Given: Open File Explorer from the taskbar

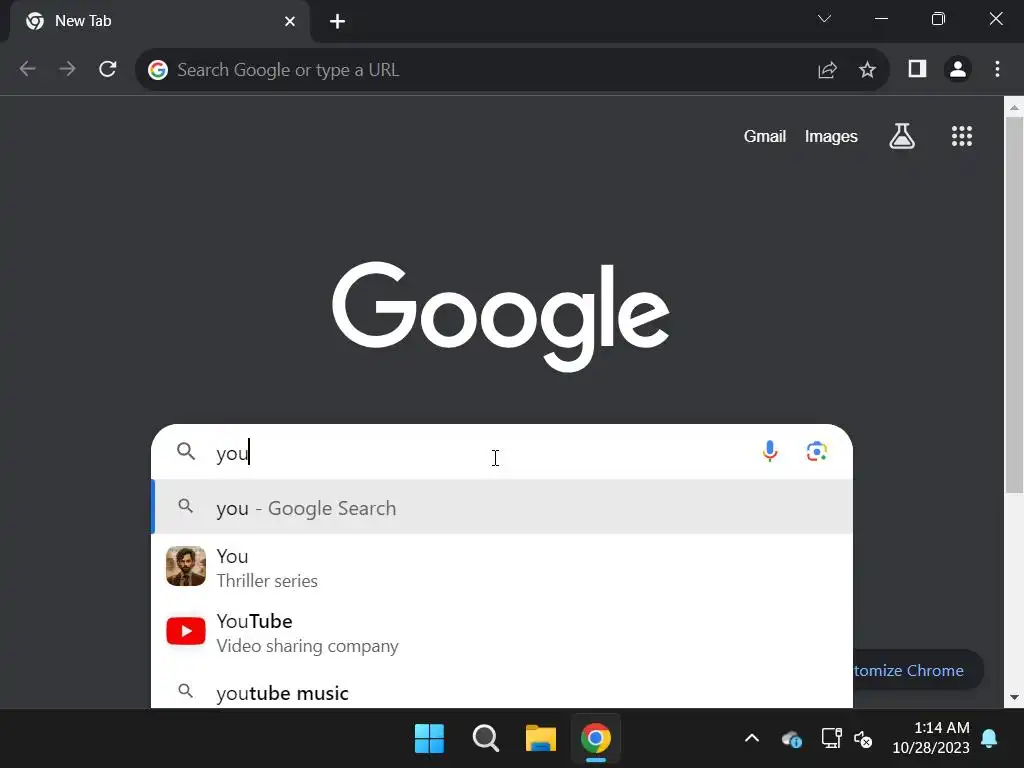Looking at the screenshot, I should [x=541, y=739].
